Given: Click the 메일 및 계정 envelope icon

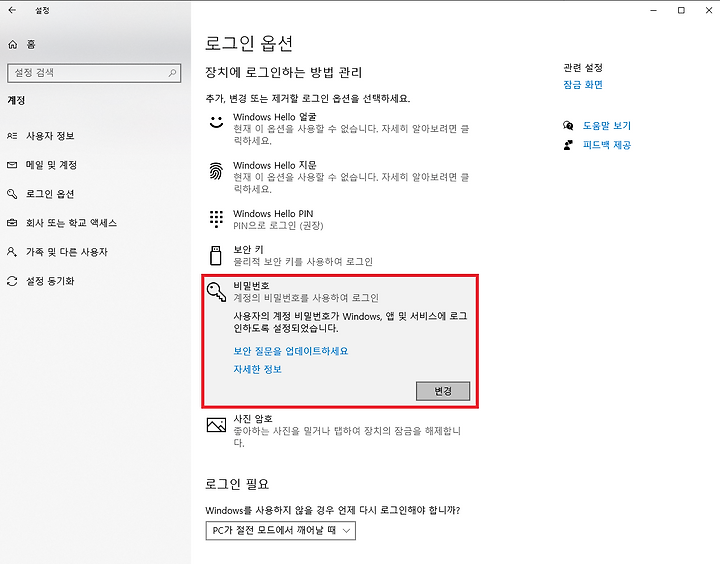Looking at the screenshot, I should pyautogui.click(x=12, y=165).
